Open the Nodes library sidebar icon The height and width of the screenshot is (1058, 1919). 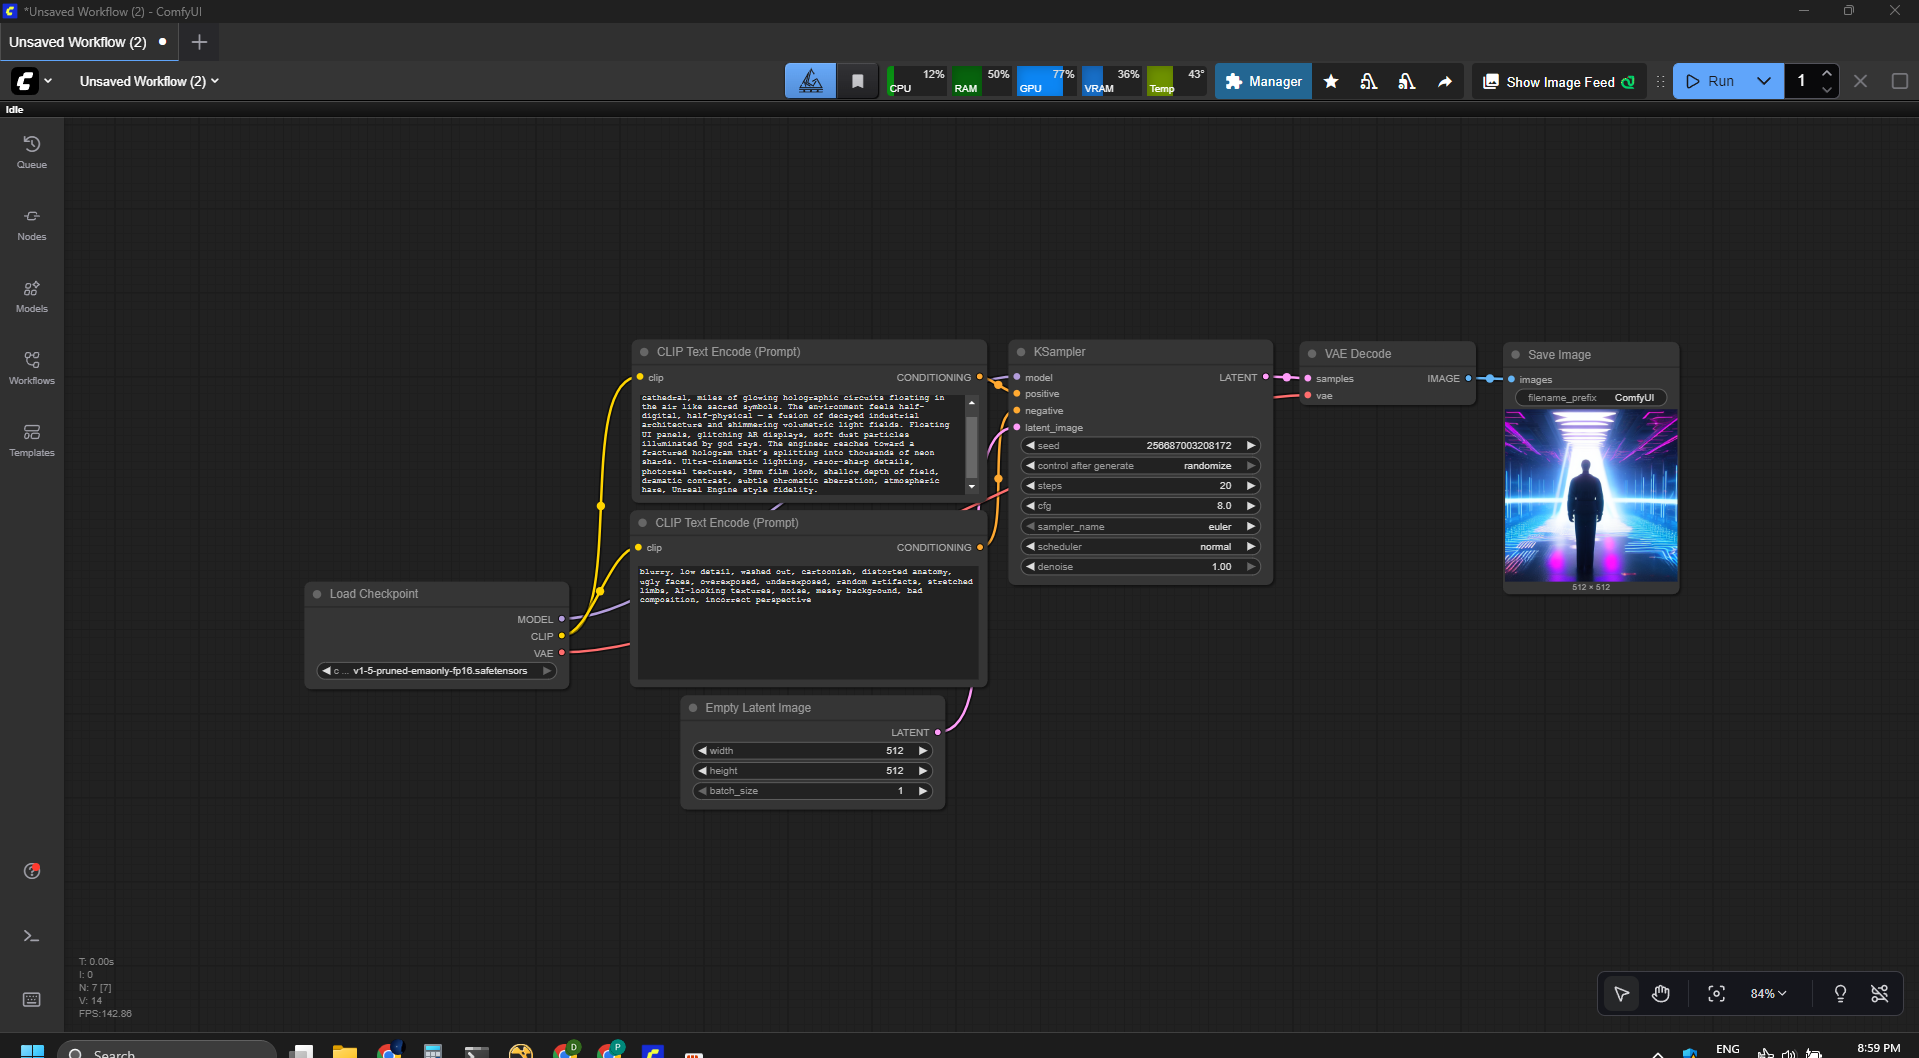[32, 223]
